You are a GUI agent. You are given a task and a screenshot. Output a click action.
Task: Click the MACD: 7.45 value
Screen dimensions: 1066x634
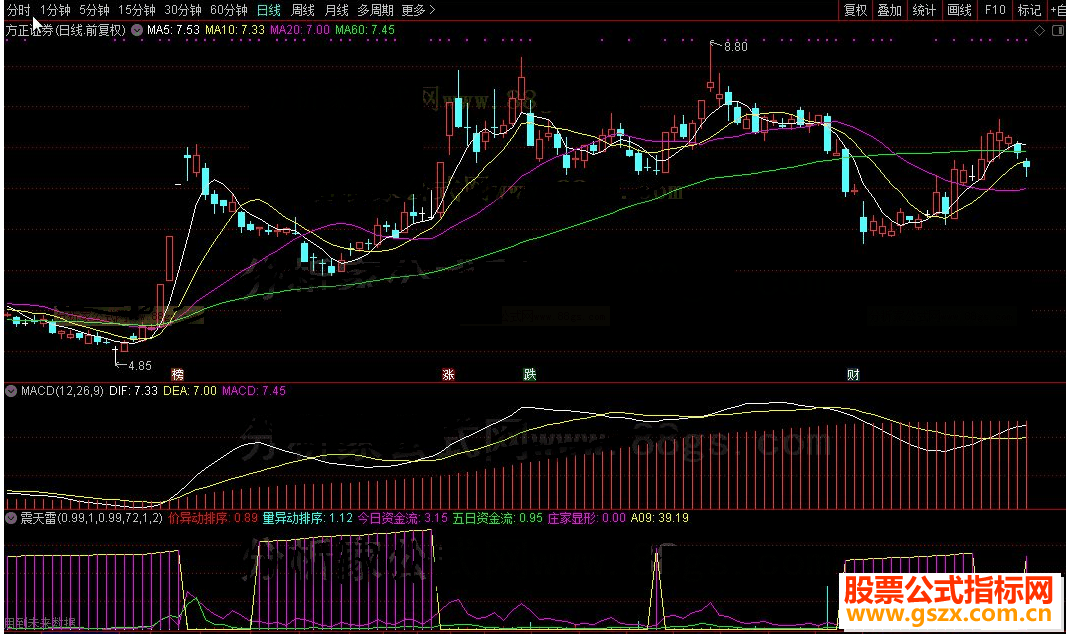click(x=254, y=391)
